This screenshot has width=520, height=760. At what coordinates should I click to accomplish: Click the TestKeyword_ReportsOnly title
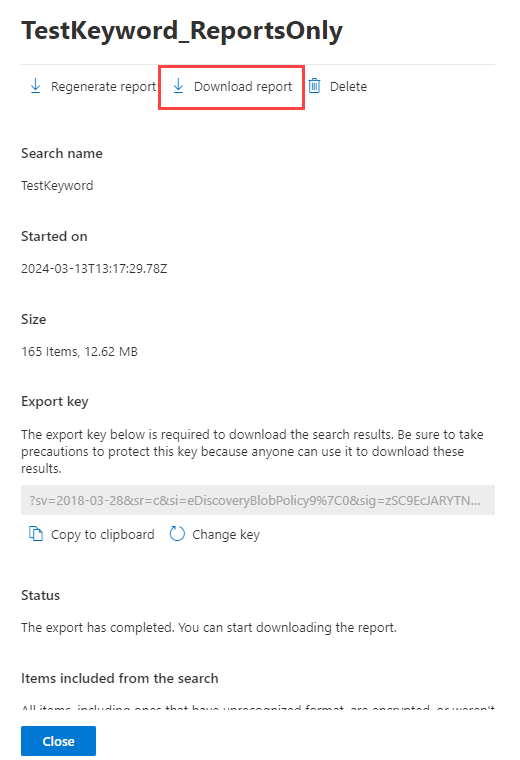click(182, 31)
